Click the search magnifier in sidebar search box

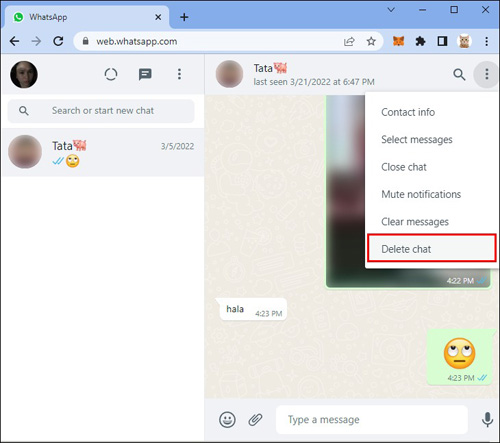(24, 111)
